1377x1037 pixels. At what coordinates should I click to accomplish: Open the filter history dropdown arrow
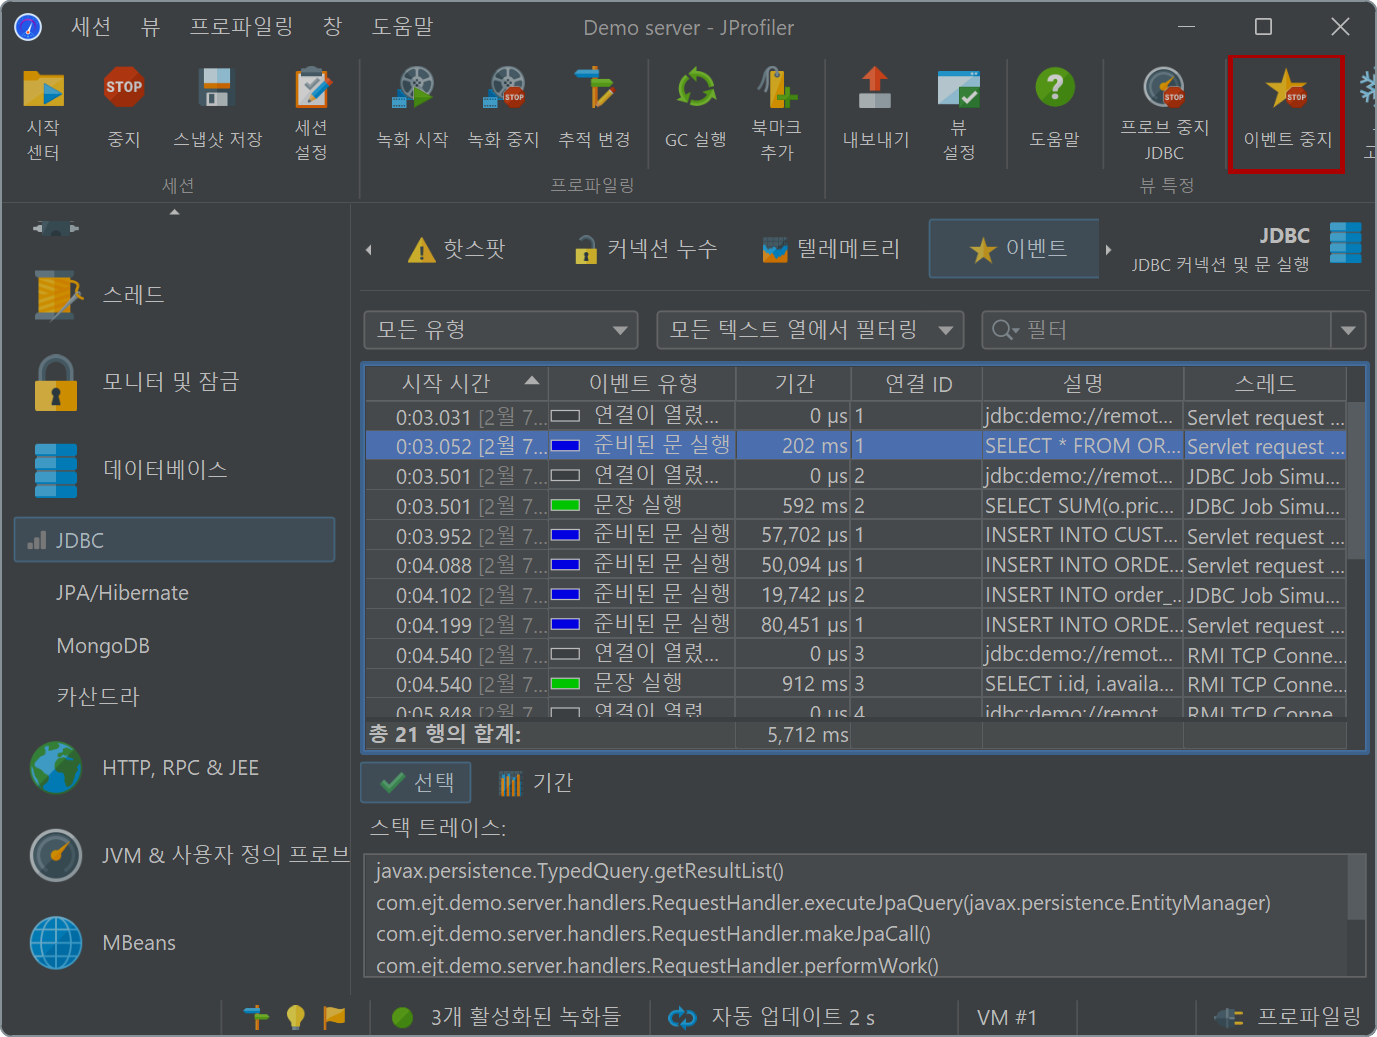(1348, 330)
